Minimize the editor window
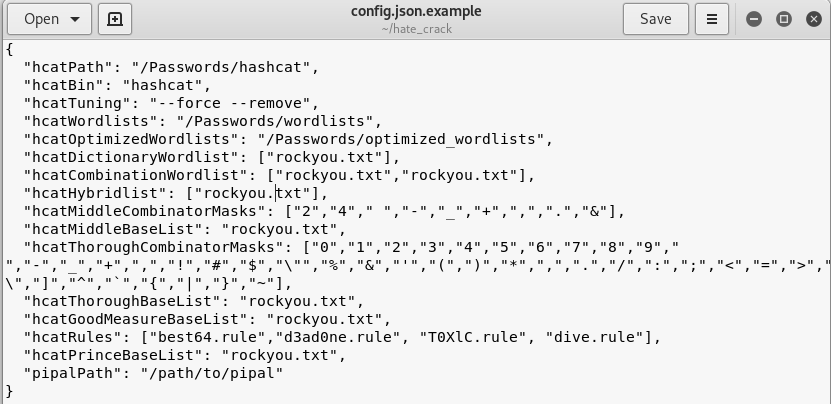 [754, 19]
